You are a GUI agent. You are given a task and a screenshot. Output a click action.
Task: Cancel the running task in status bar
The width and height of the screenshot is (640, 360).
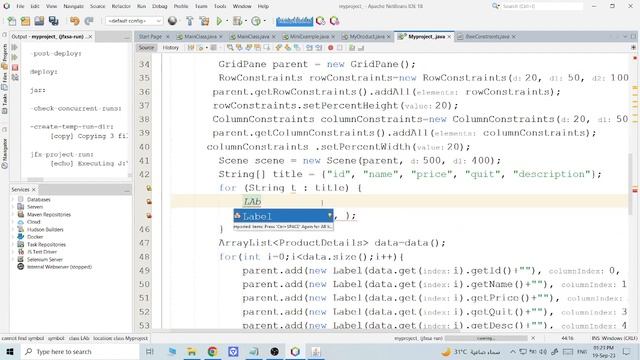[x=533, y=338]
